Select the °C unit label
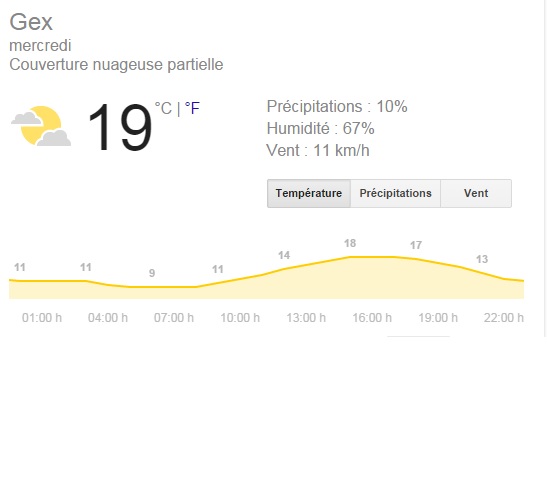The height and width of the screenshot is (502, 547). click(163, 108)
